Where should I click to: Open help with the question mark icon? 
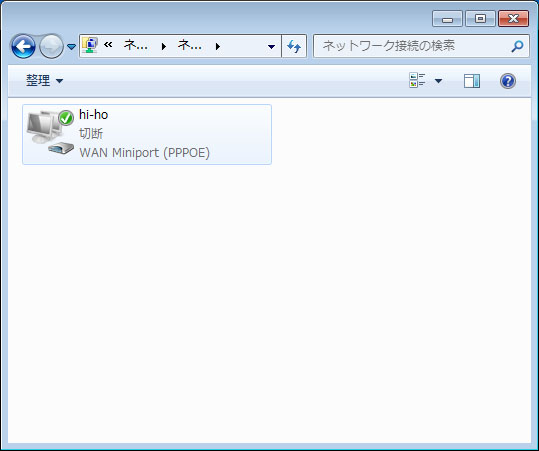pos(508,81)
